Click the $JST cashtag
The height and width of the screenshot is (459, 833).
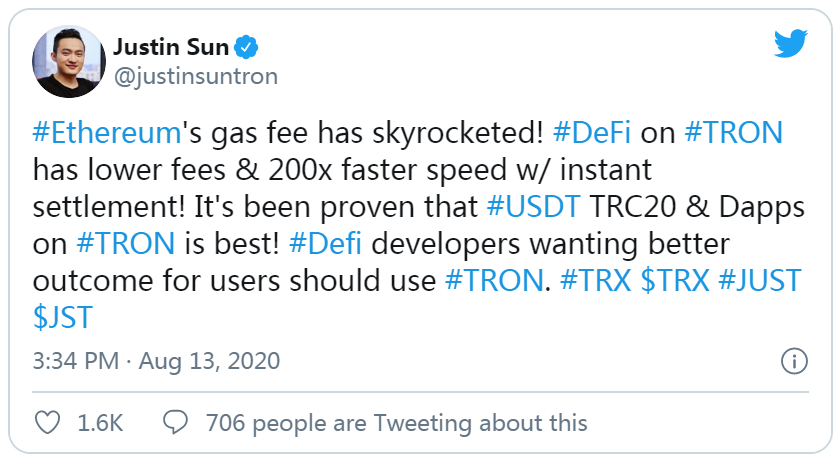click(x=64, y=318)
